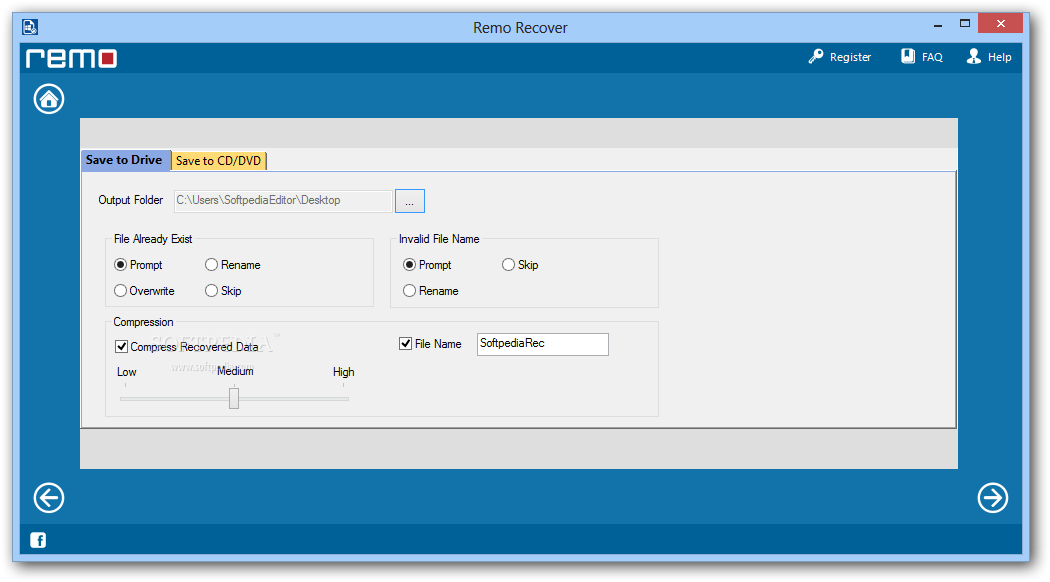Screen dimensions: 1050x582
Task: Select Skip under Invalid File Name
Action: coord(508,265)
